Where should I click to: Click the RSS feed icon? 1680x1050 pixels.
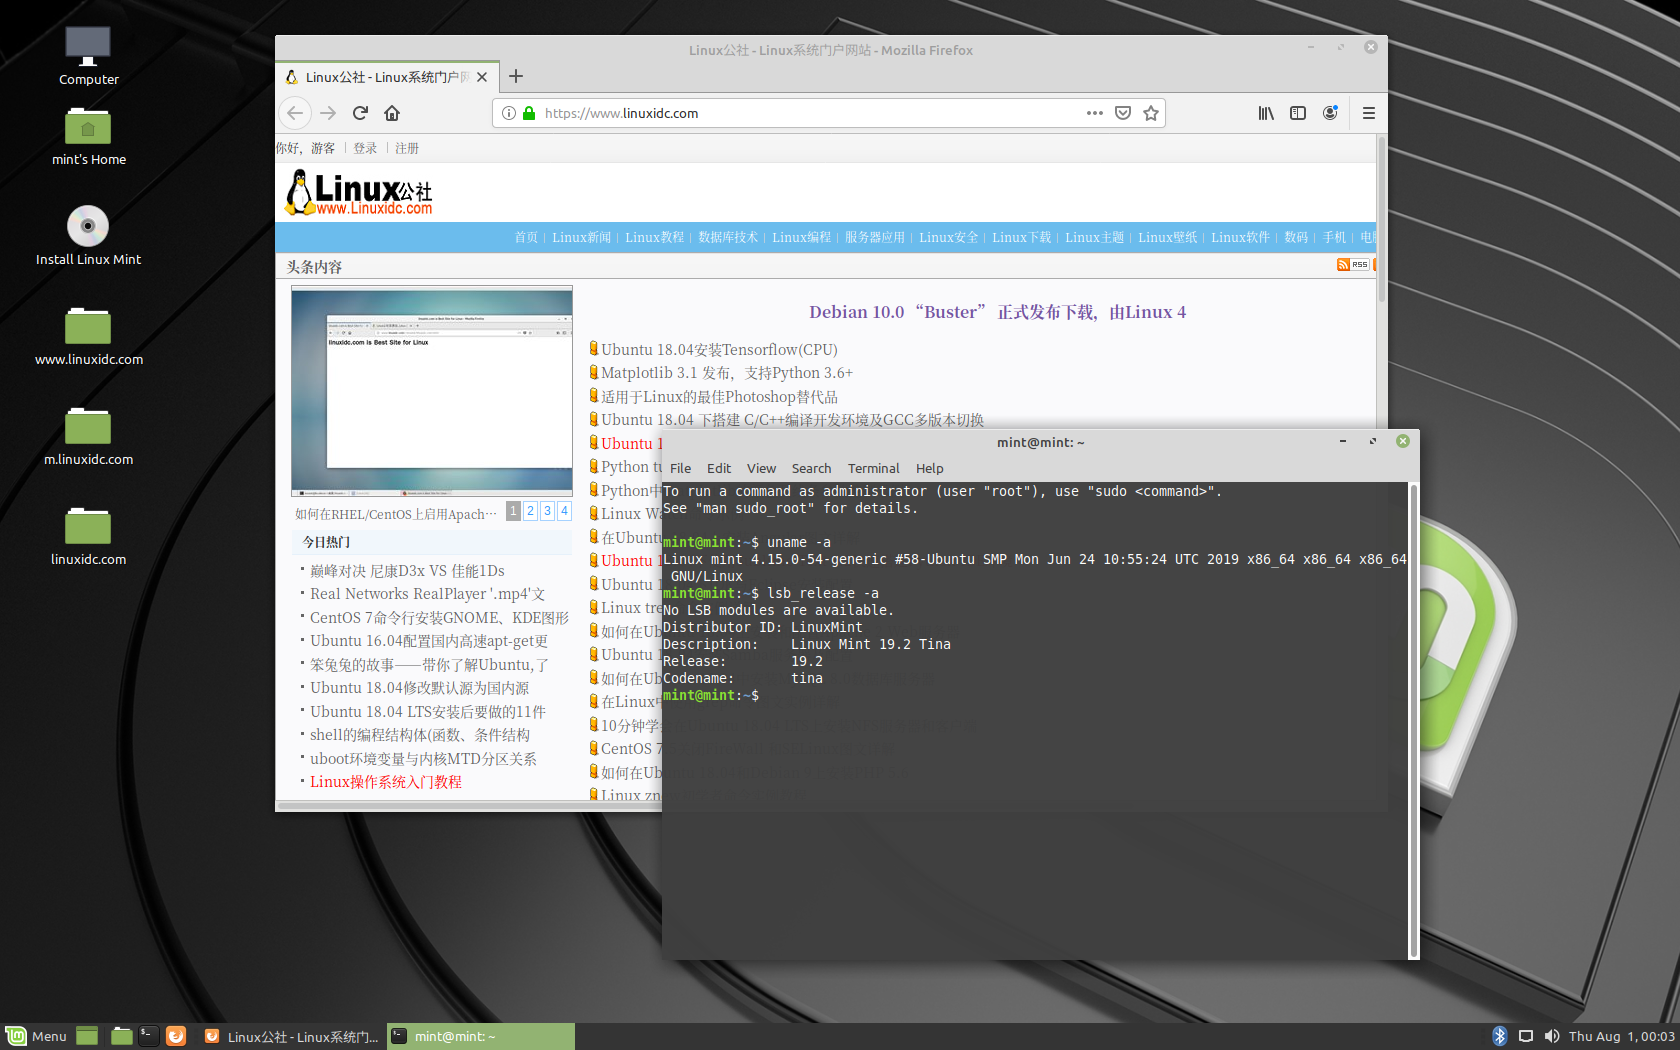pyautogui.click(x=1353, y=264)
